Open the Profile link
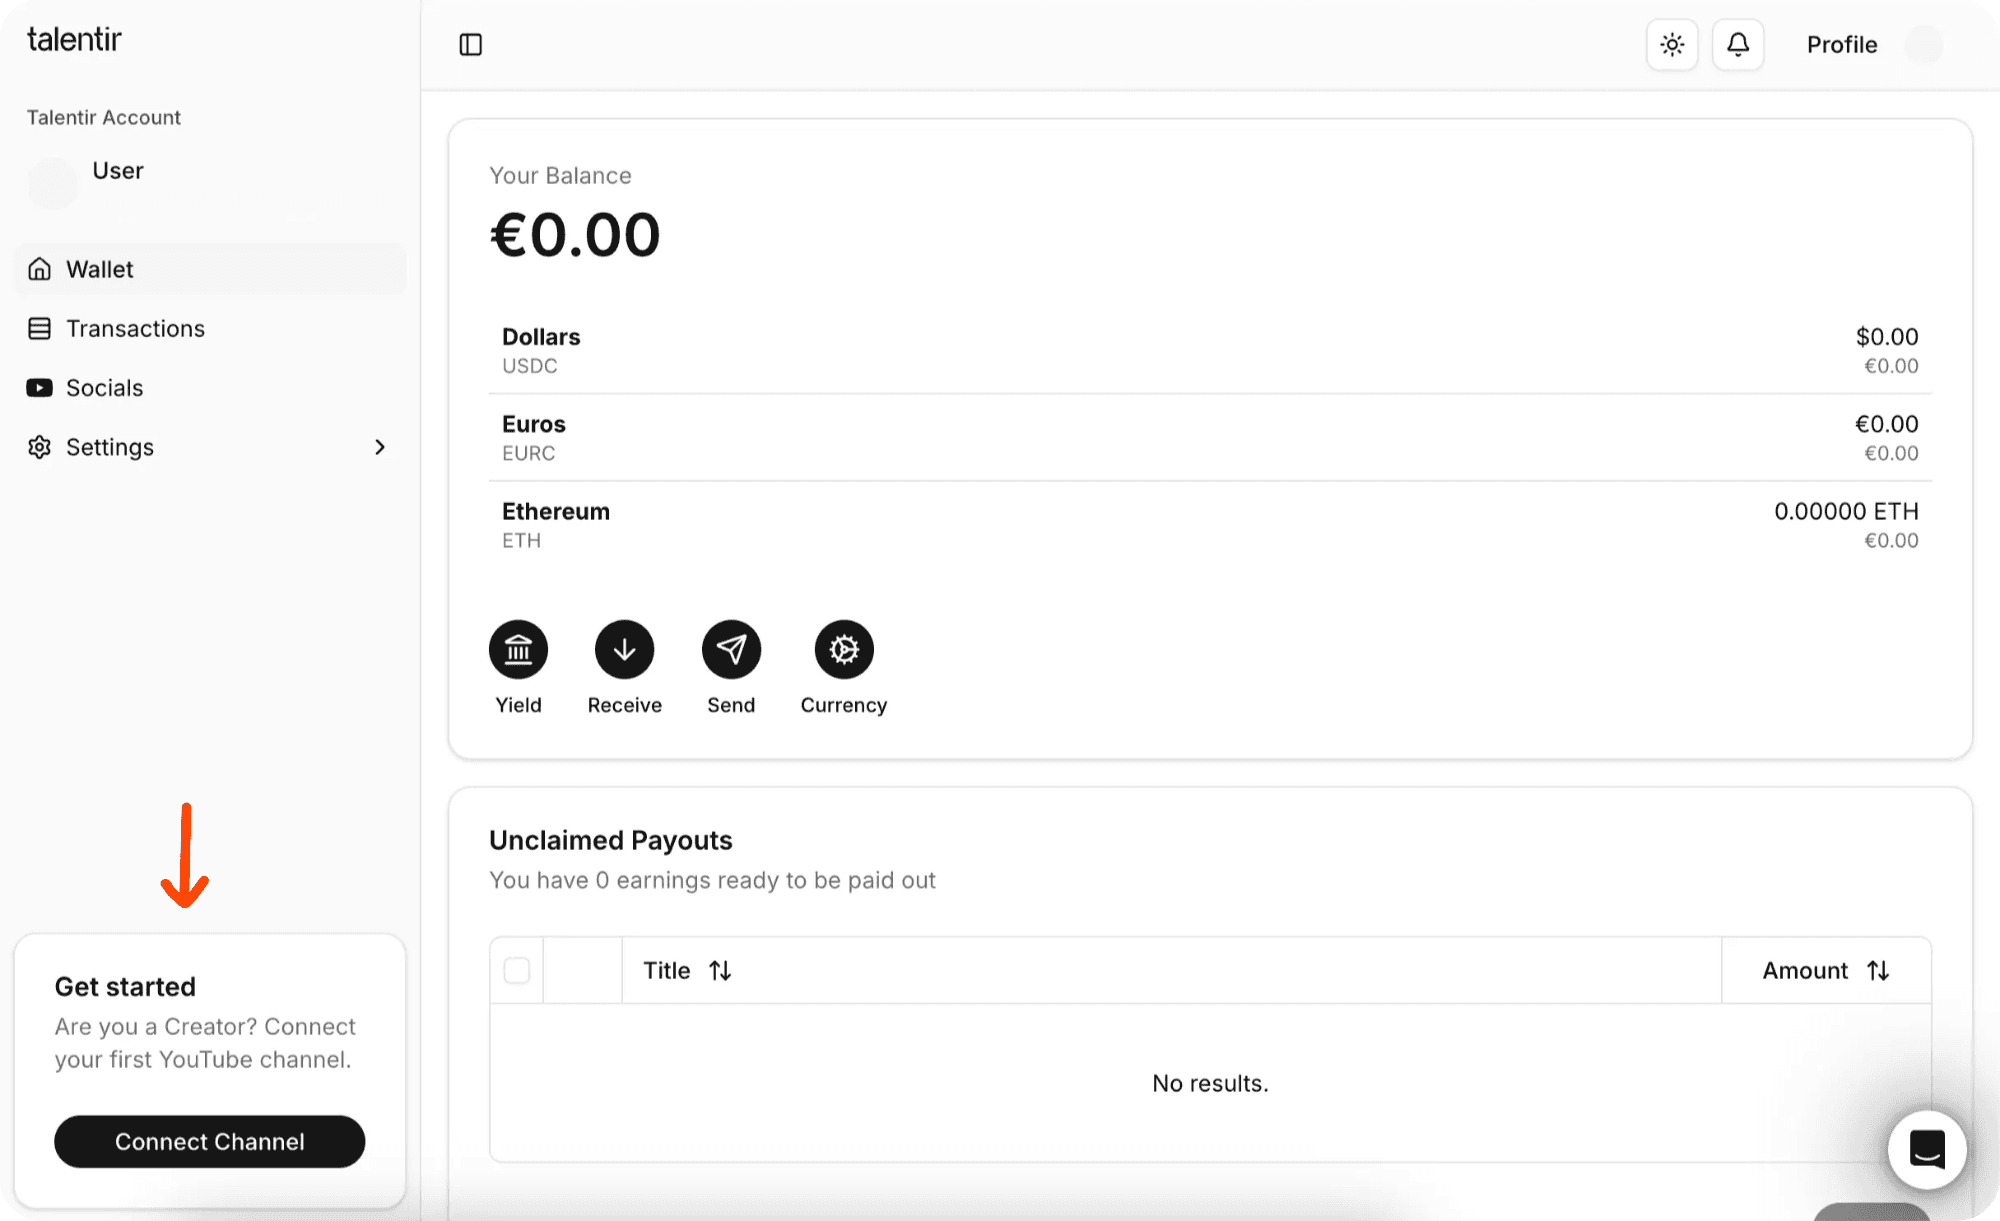Image resolution: width=2000 pixels, height=1221 pixels. (x=1841, y=45)
